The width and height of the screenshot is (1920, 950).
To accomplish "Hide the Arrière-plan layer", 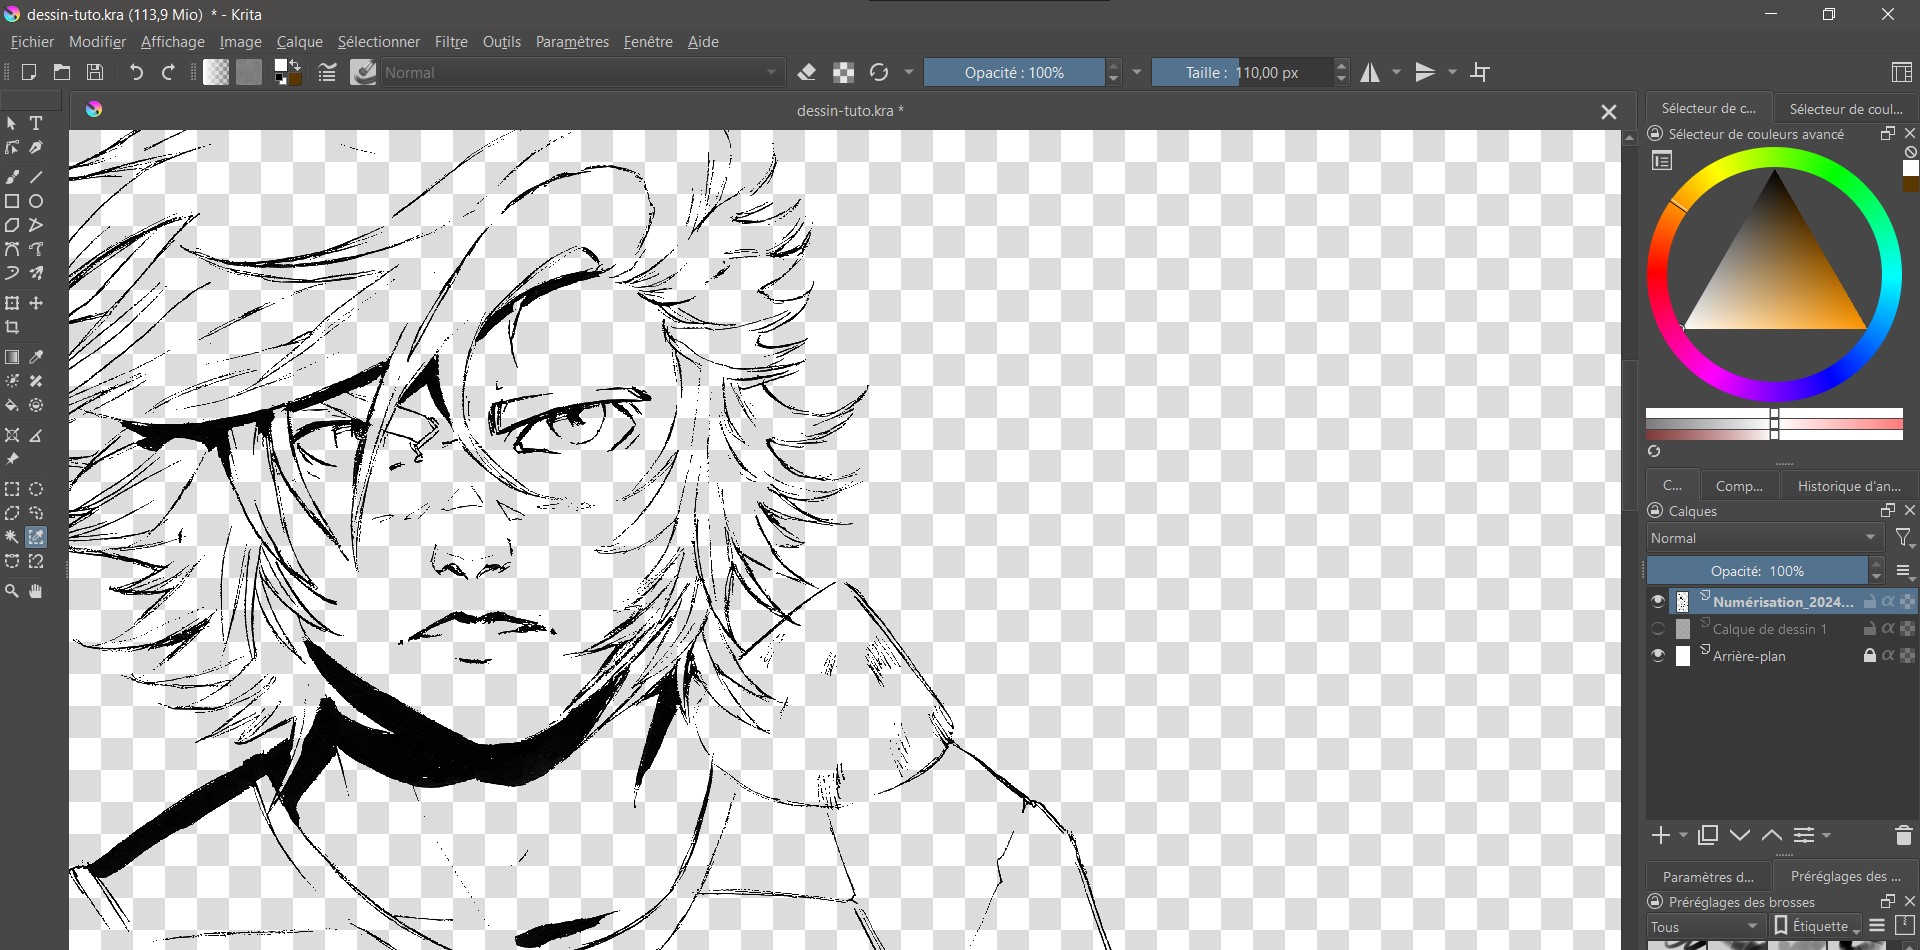I will [x=1658, y=656].
